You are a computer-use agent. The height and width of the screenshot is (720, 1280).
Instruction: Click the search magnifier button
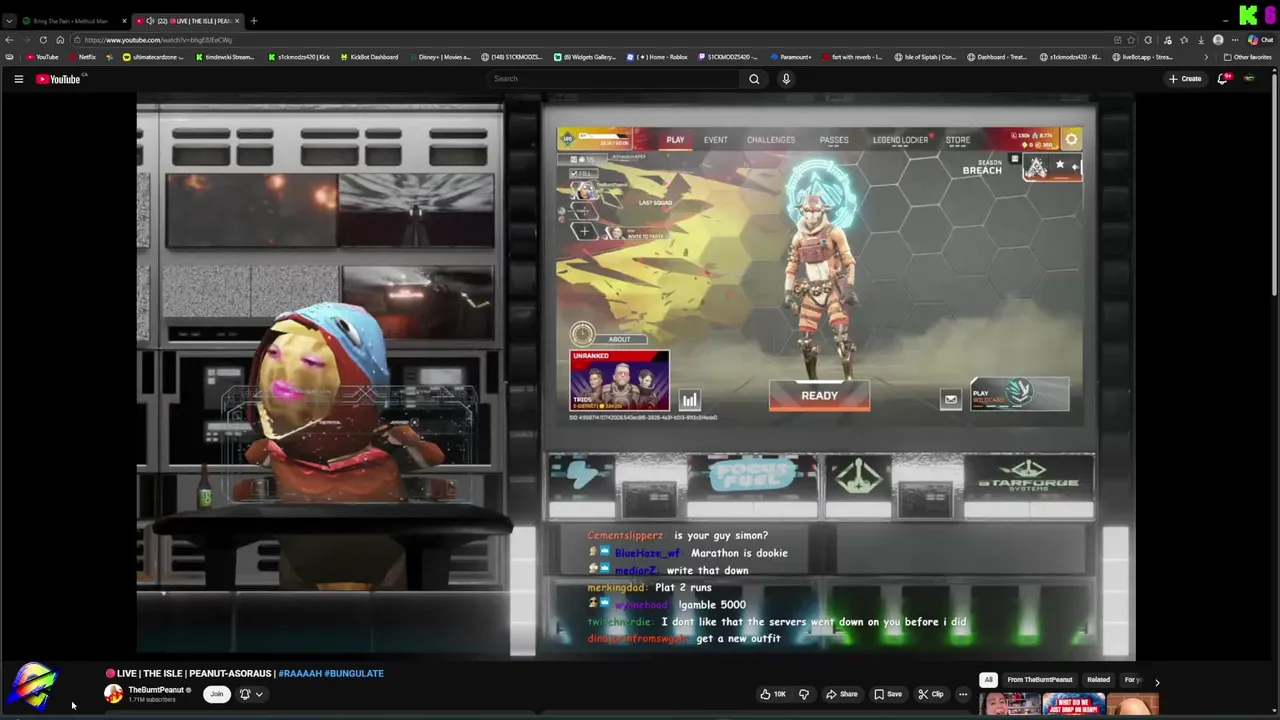754,79
